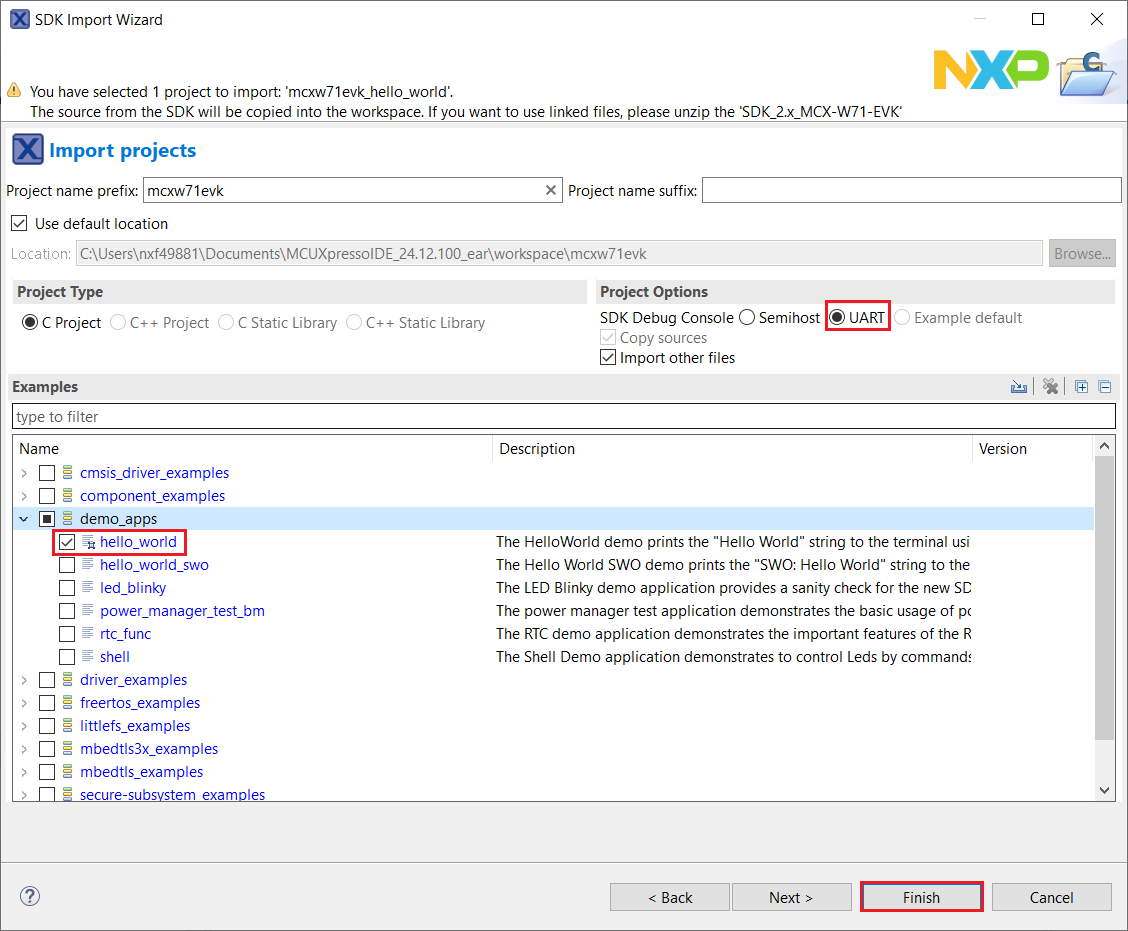Collapse the demo_apps tree node
The height and width of the screenshot is (931, 1128).
(24, 519)
